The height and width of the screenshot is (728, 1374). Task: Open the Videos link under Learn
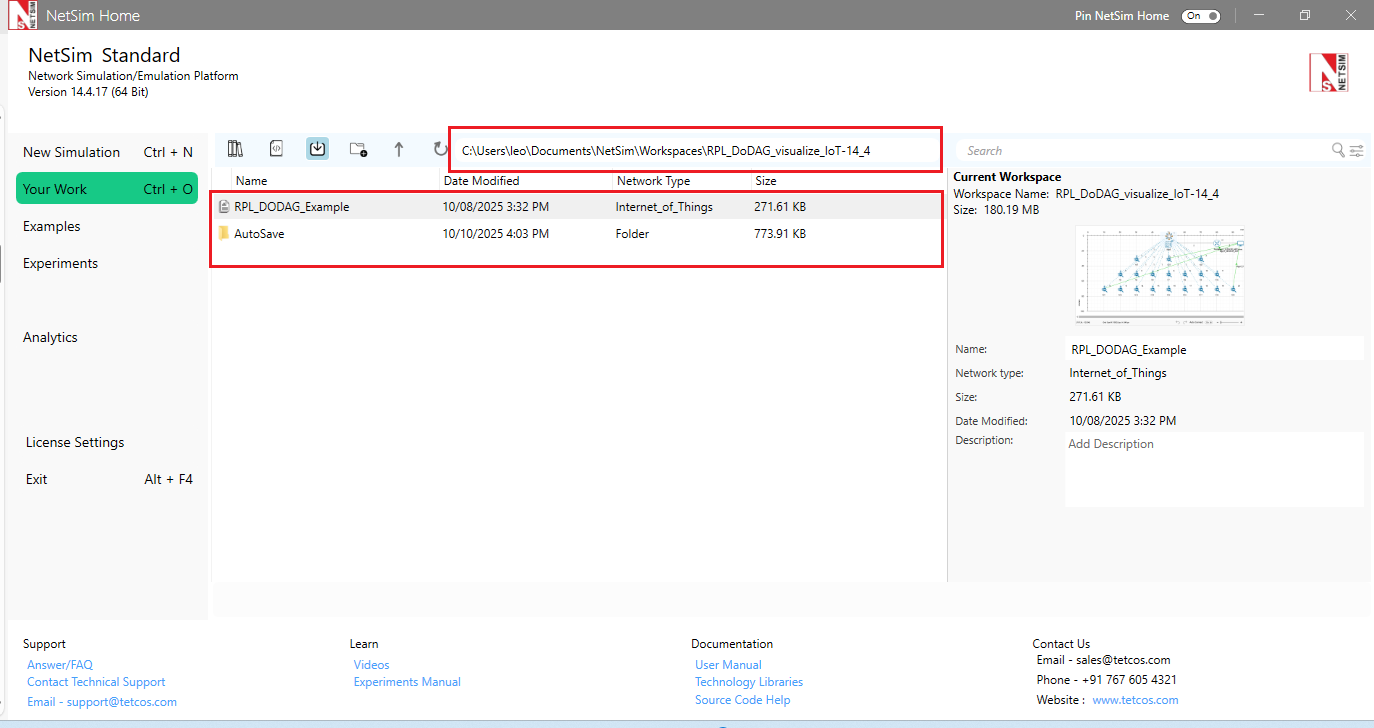[371, 665]
